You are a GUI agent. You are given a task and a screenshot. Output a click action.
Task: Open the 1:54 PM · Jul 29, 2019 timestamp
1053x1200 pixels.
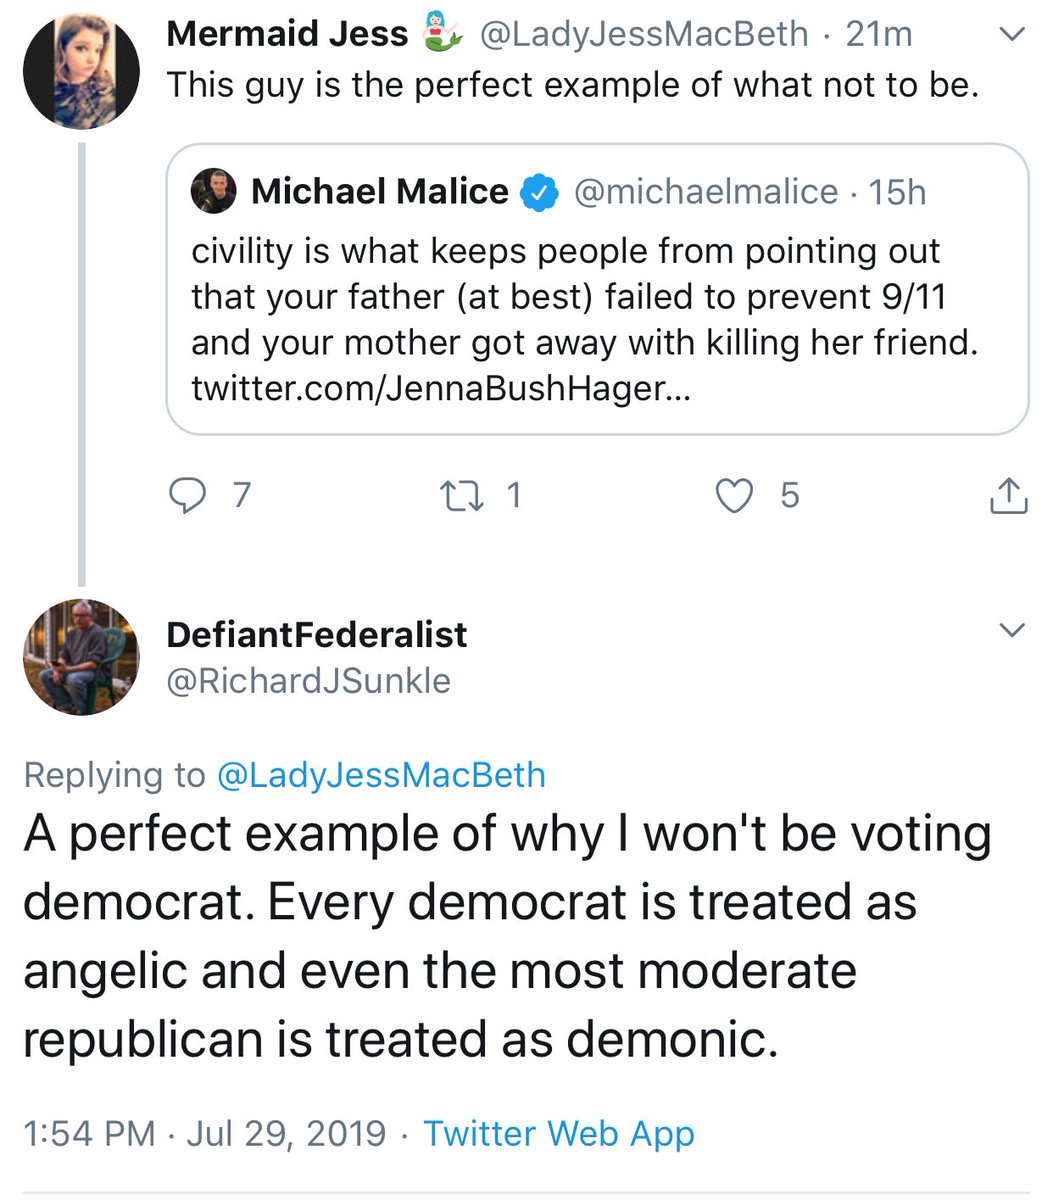point(204,1133)
